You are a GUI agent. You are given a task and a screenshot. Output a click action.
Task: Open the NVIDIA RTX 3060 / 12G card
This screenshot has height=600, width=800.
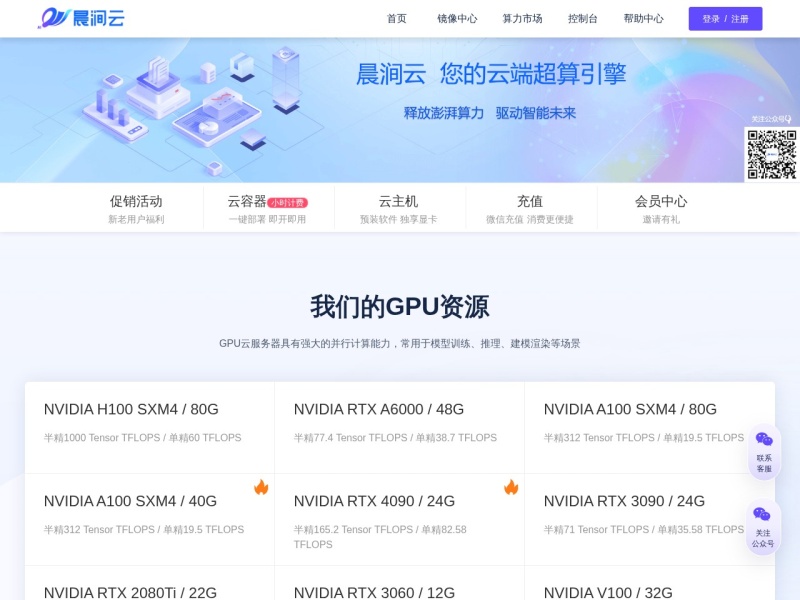click(x=399, y=583)
